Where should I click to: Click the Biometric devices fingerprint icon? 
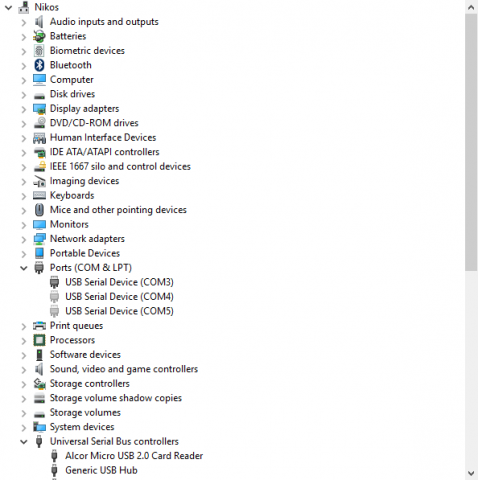coord(39,51)
